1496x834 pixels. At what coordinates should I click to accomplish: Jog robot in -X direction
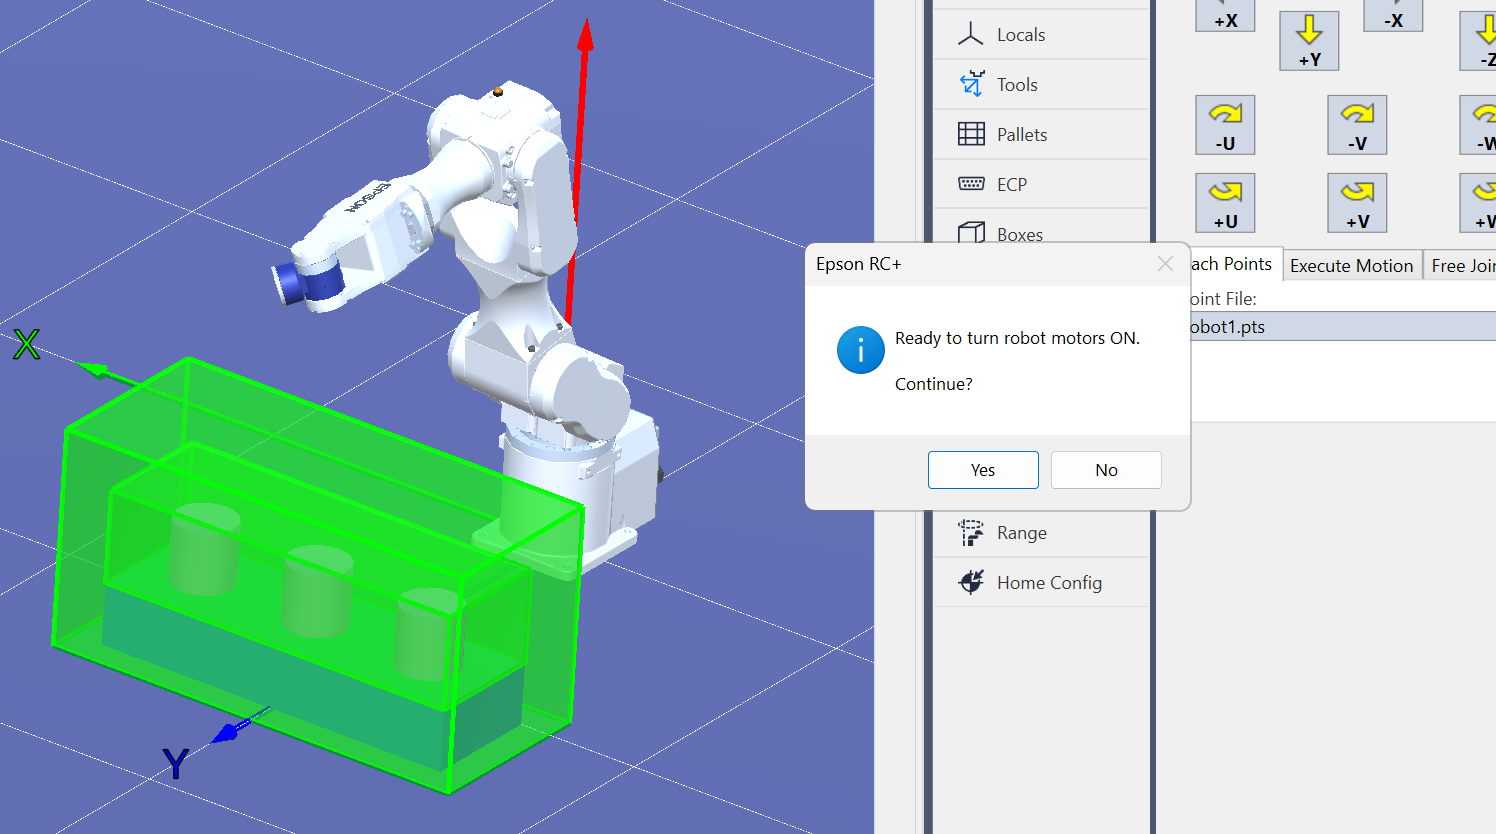1393,16
